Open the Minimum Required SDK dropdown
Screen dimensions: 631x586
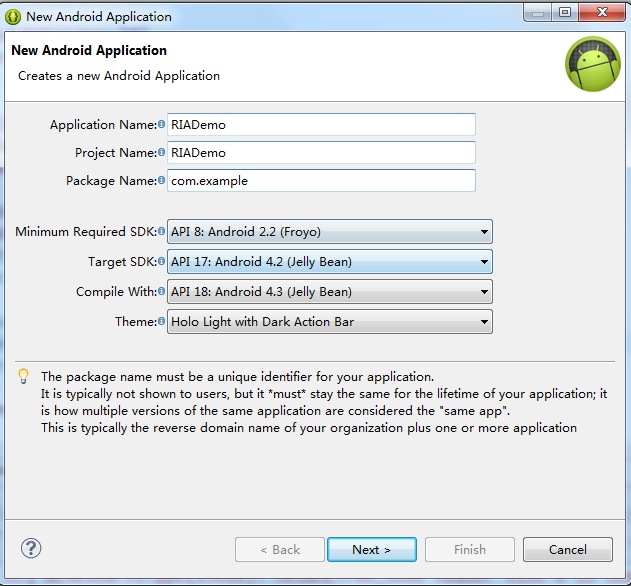point(330,231)
